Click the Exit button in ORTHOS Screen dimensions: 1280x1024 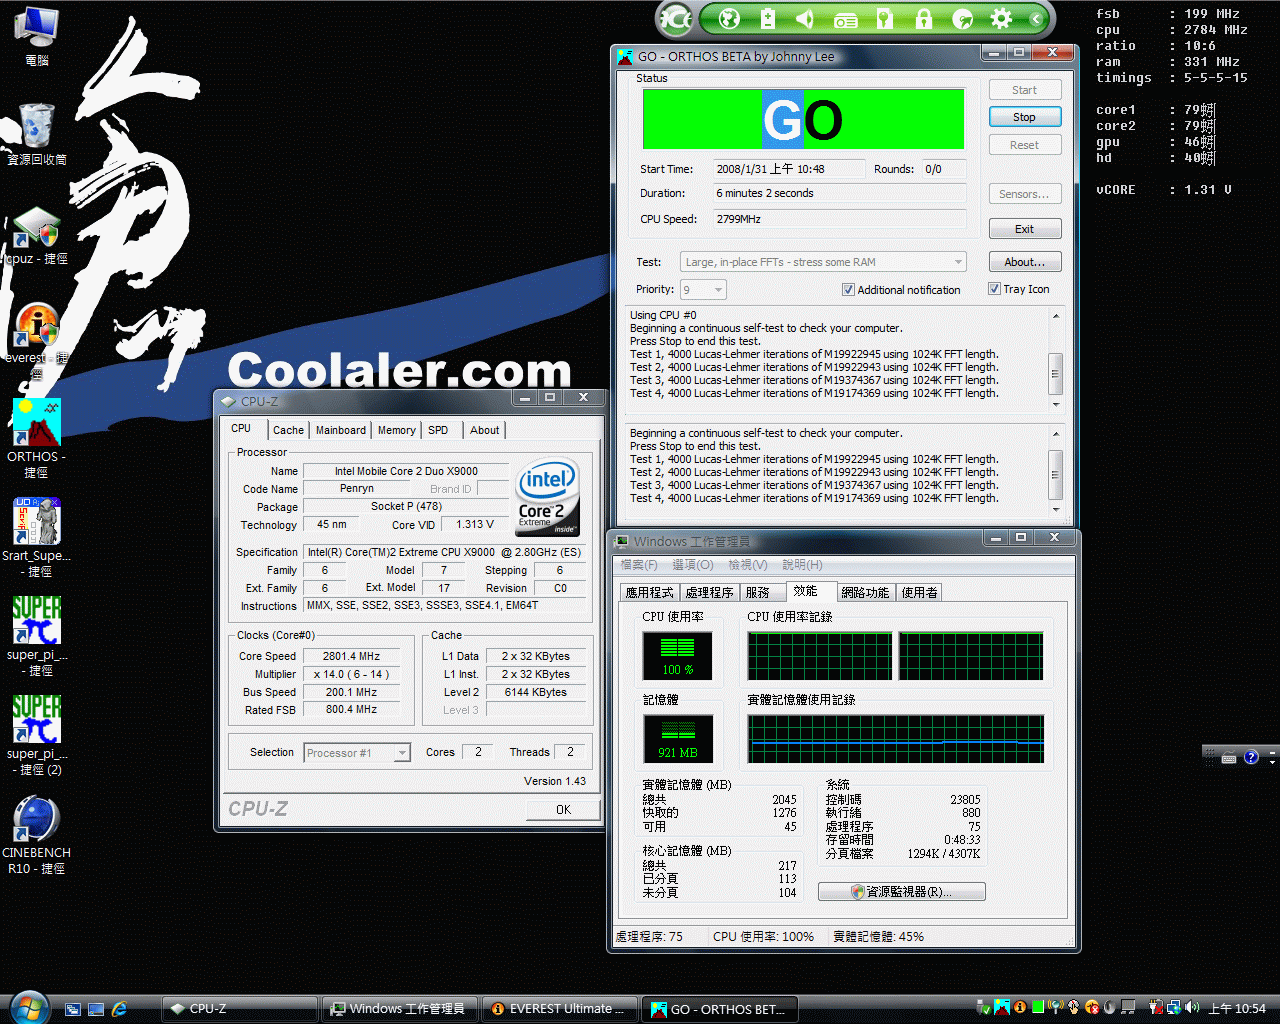(x=1024, y=229)
